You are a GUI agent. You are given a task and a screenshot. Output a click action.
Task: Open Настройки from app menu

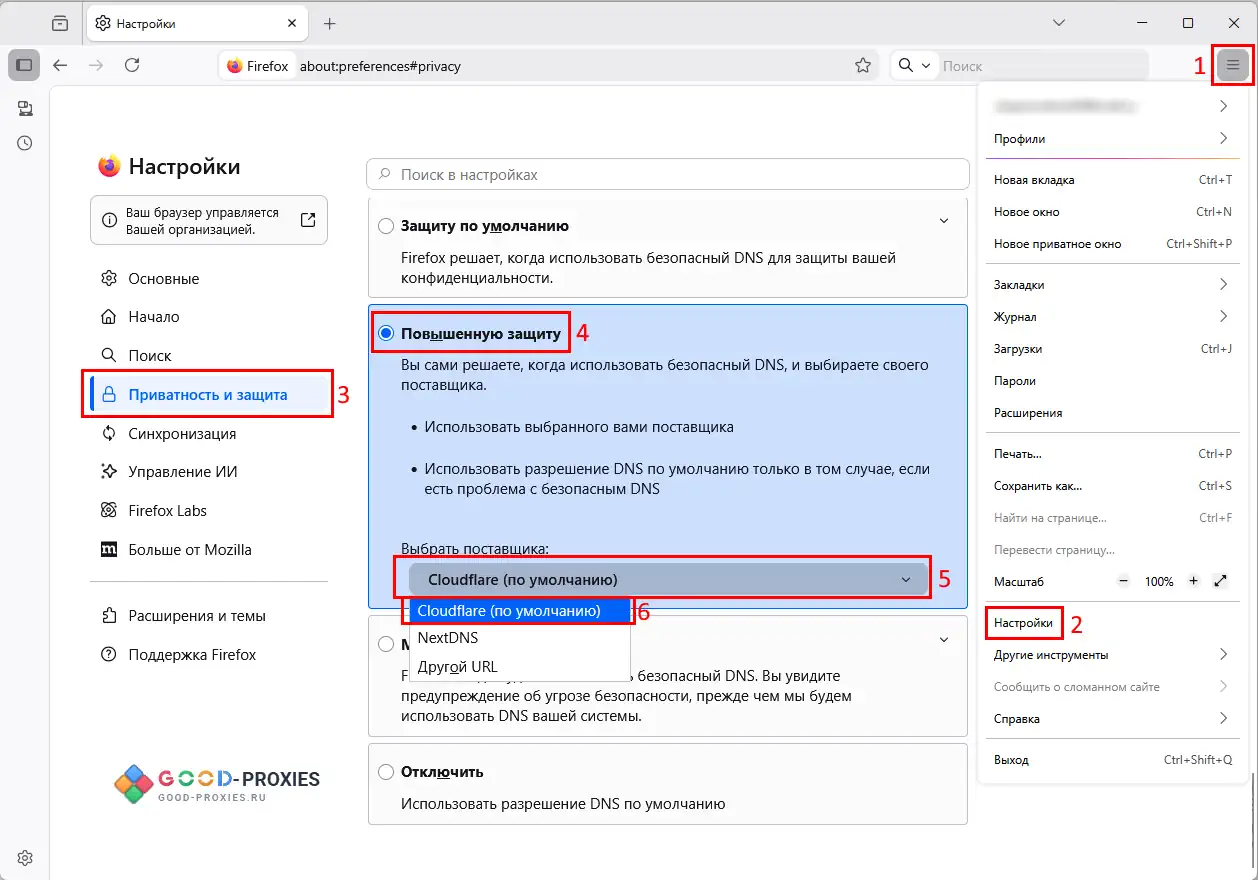1113,623
